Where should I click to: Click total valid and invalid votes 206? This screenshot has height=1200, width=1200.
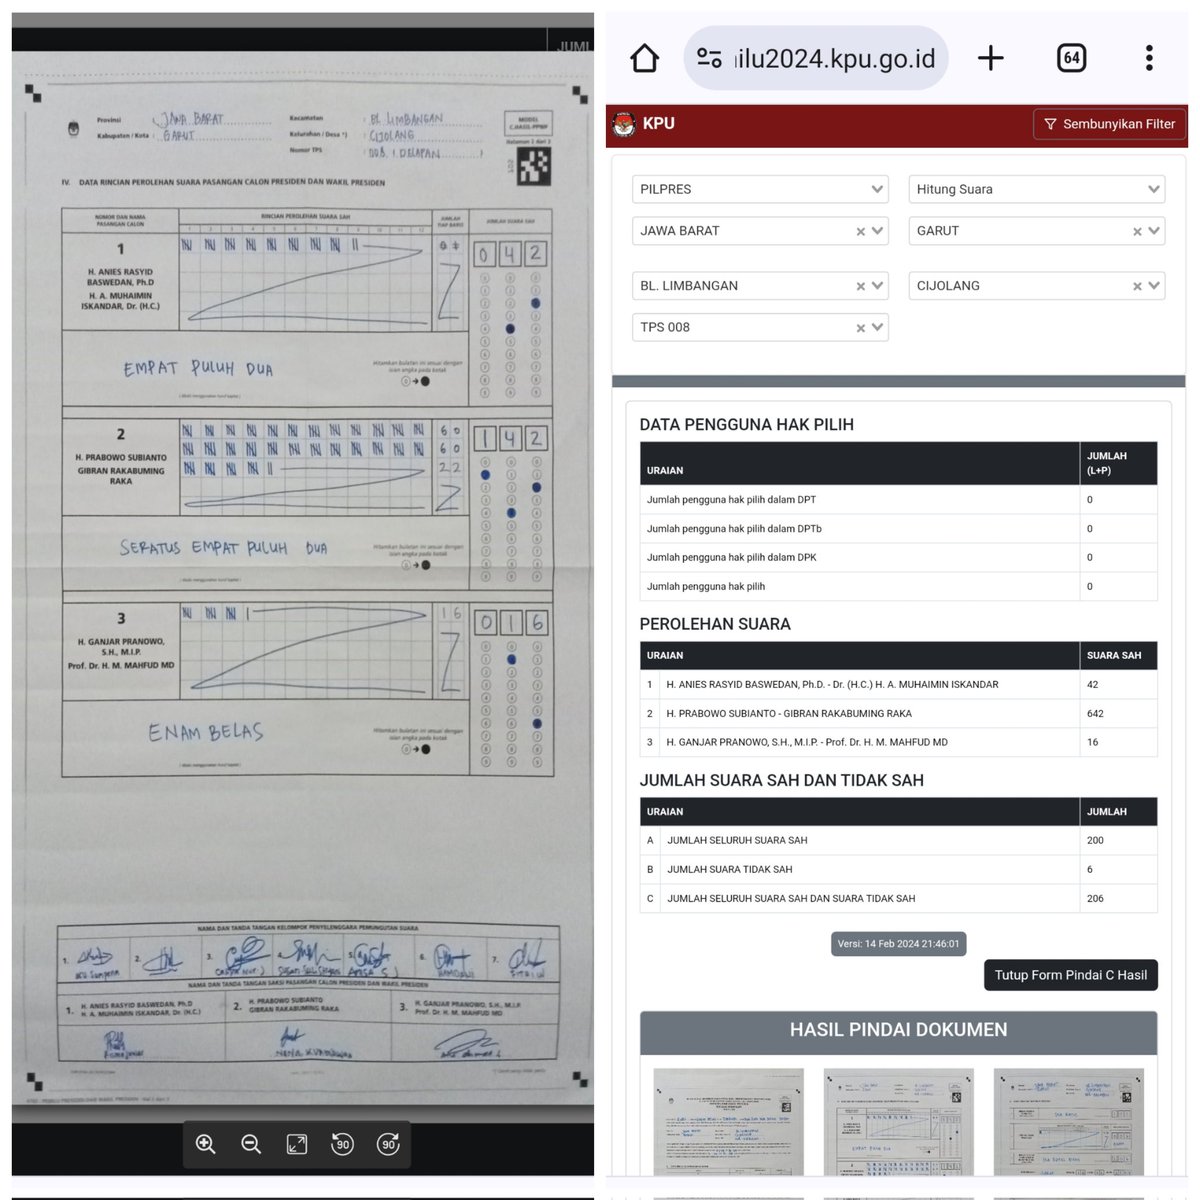(1095, 899)
